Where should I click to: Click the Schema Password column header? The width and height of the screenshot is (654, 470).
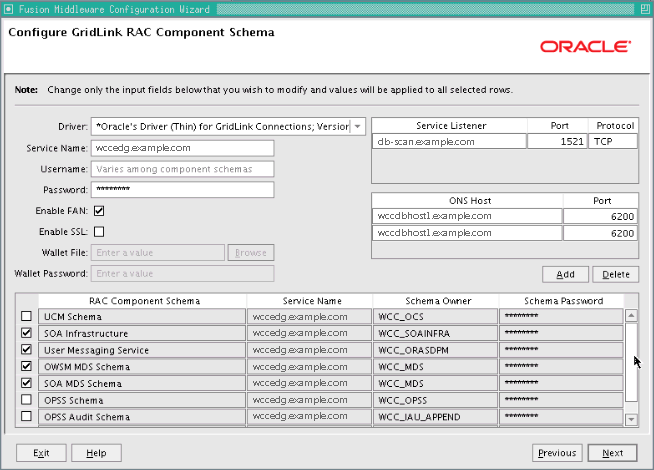[561, 301]
